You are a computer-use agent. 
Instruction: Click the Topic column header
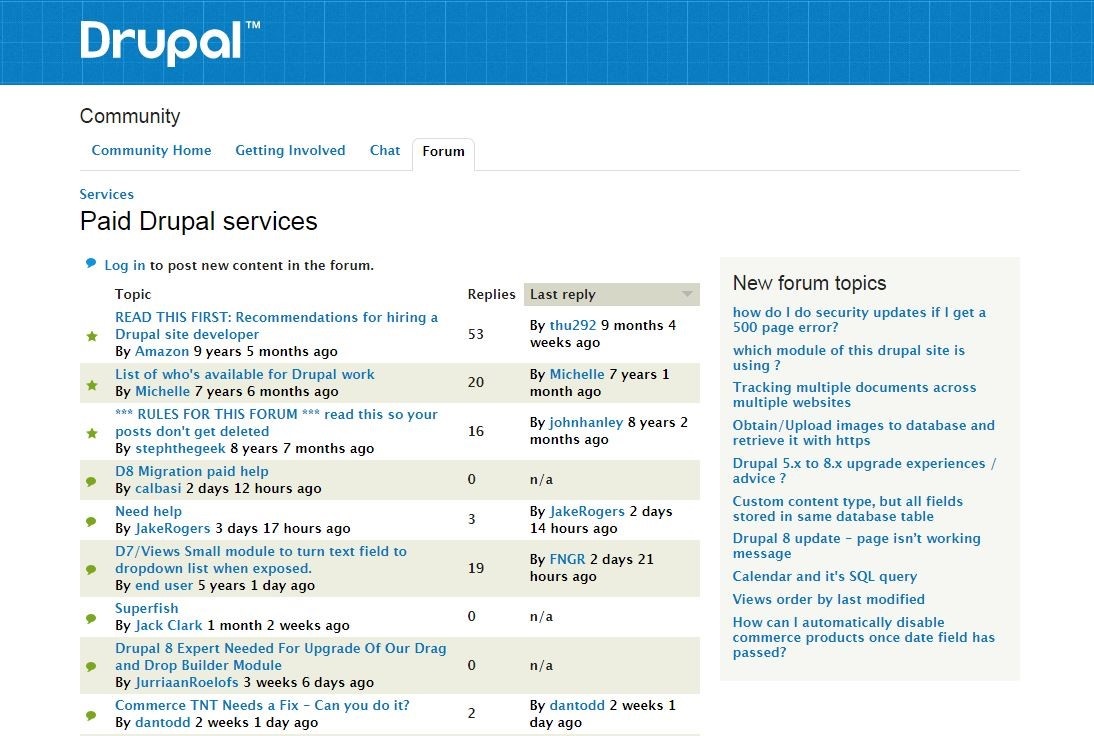click(x=133, y=294)
